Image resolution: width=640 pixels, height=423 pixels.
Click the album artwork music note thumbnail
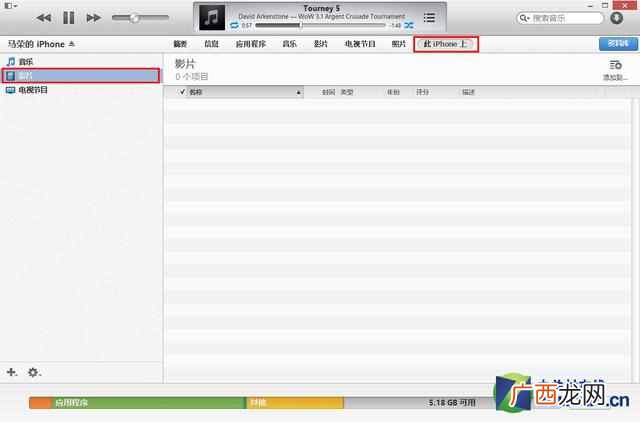211,18
